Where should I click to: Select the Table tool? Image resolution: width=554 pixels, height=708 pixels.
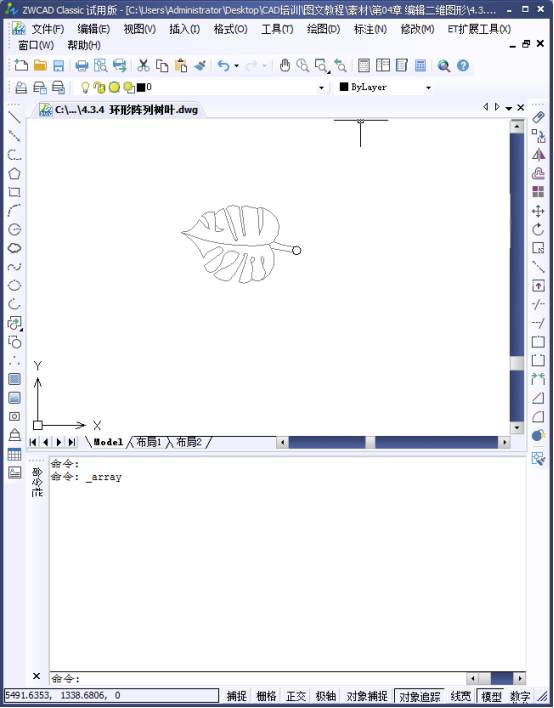pos(14,454)
